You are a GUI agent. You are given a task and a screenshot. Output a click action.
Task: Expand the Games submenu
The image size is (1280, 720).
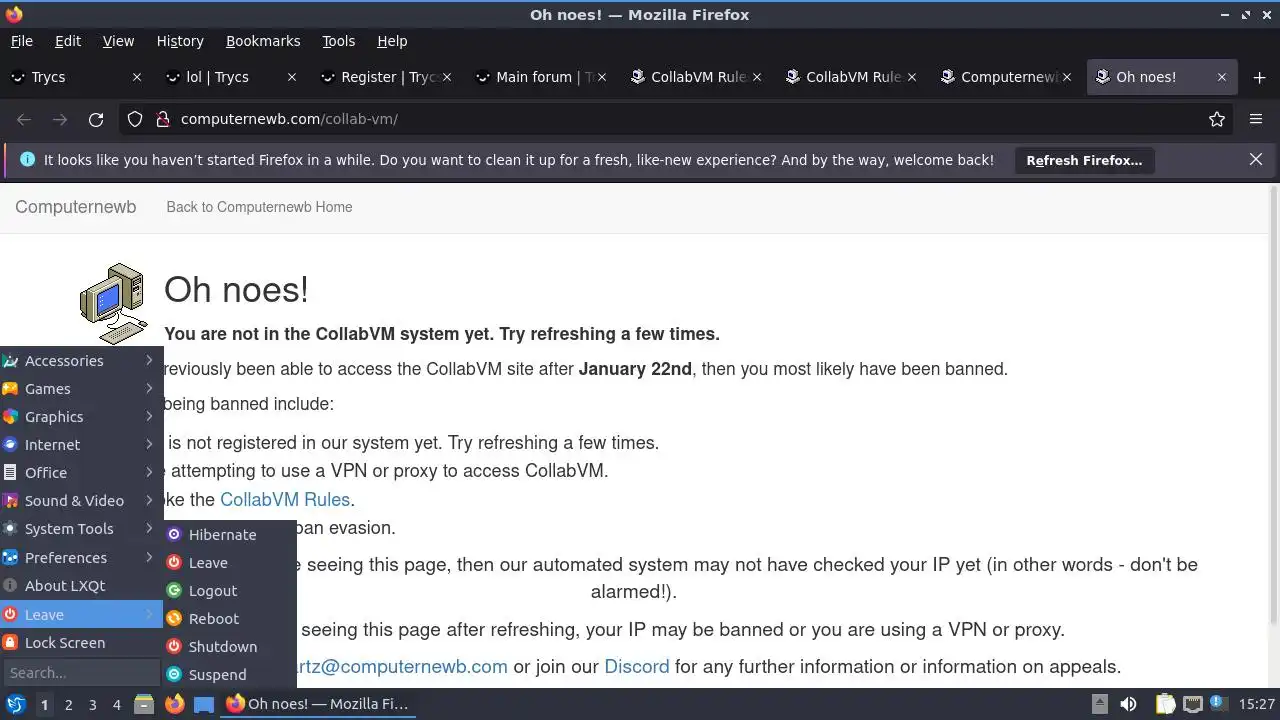pos(81,389)
